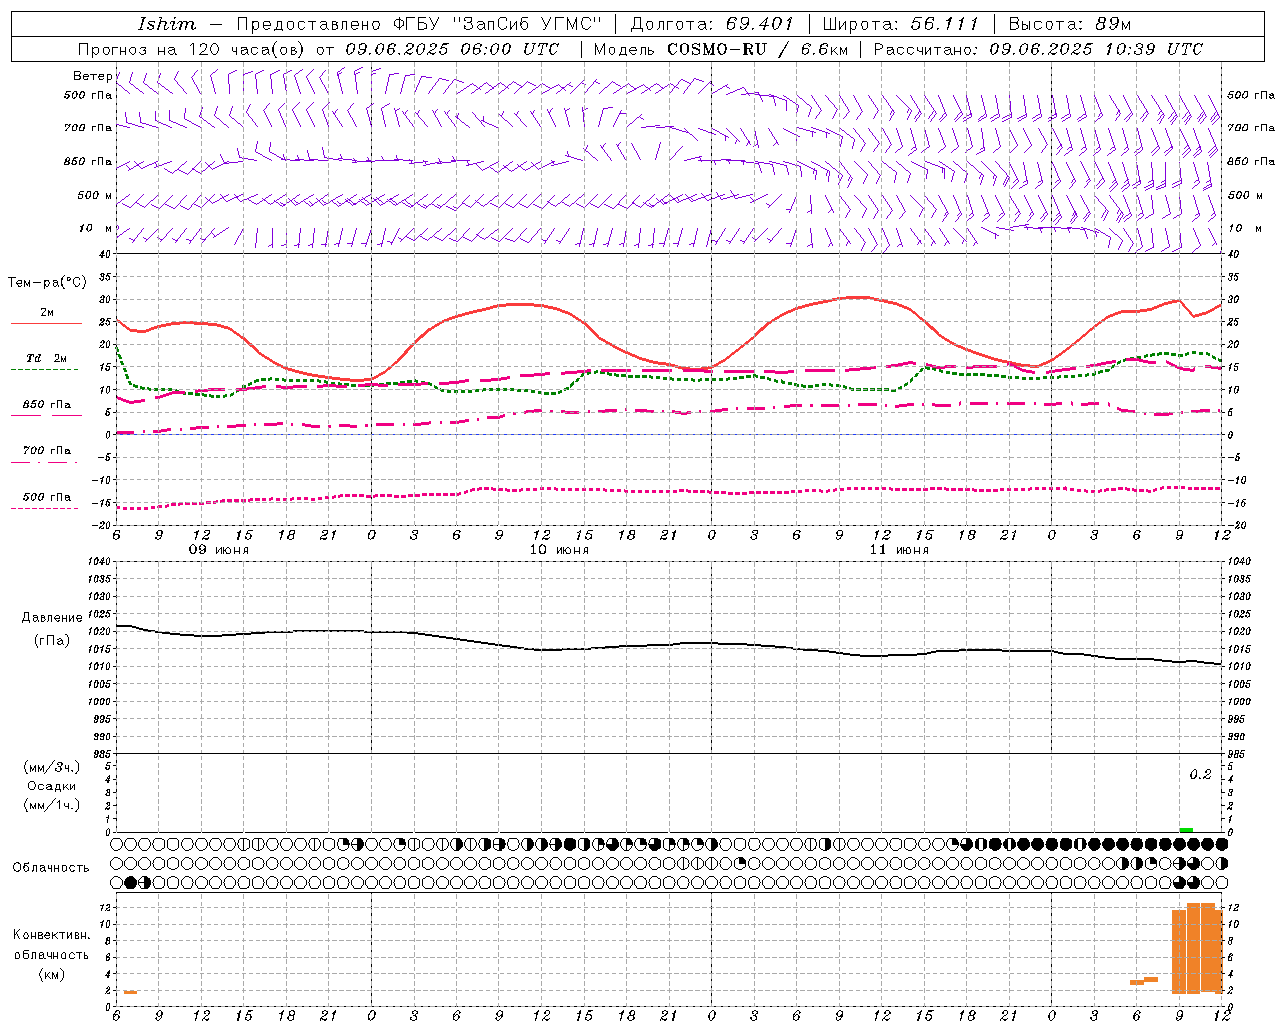The height and width of the screenshot is (1024, 1280).
Task: Click the "Конвективн." convective cloud label
Action: click(x=52, y=935)
